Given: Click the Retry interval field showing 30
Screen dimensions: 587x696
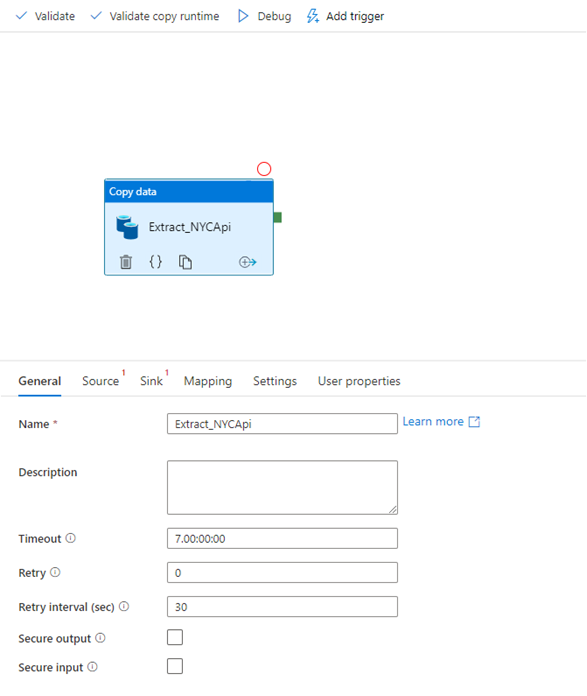Looking at the screenshot, I should coord(282,607).
